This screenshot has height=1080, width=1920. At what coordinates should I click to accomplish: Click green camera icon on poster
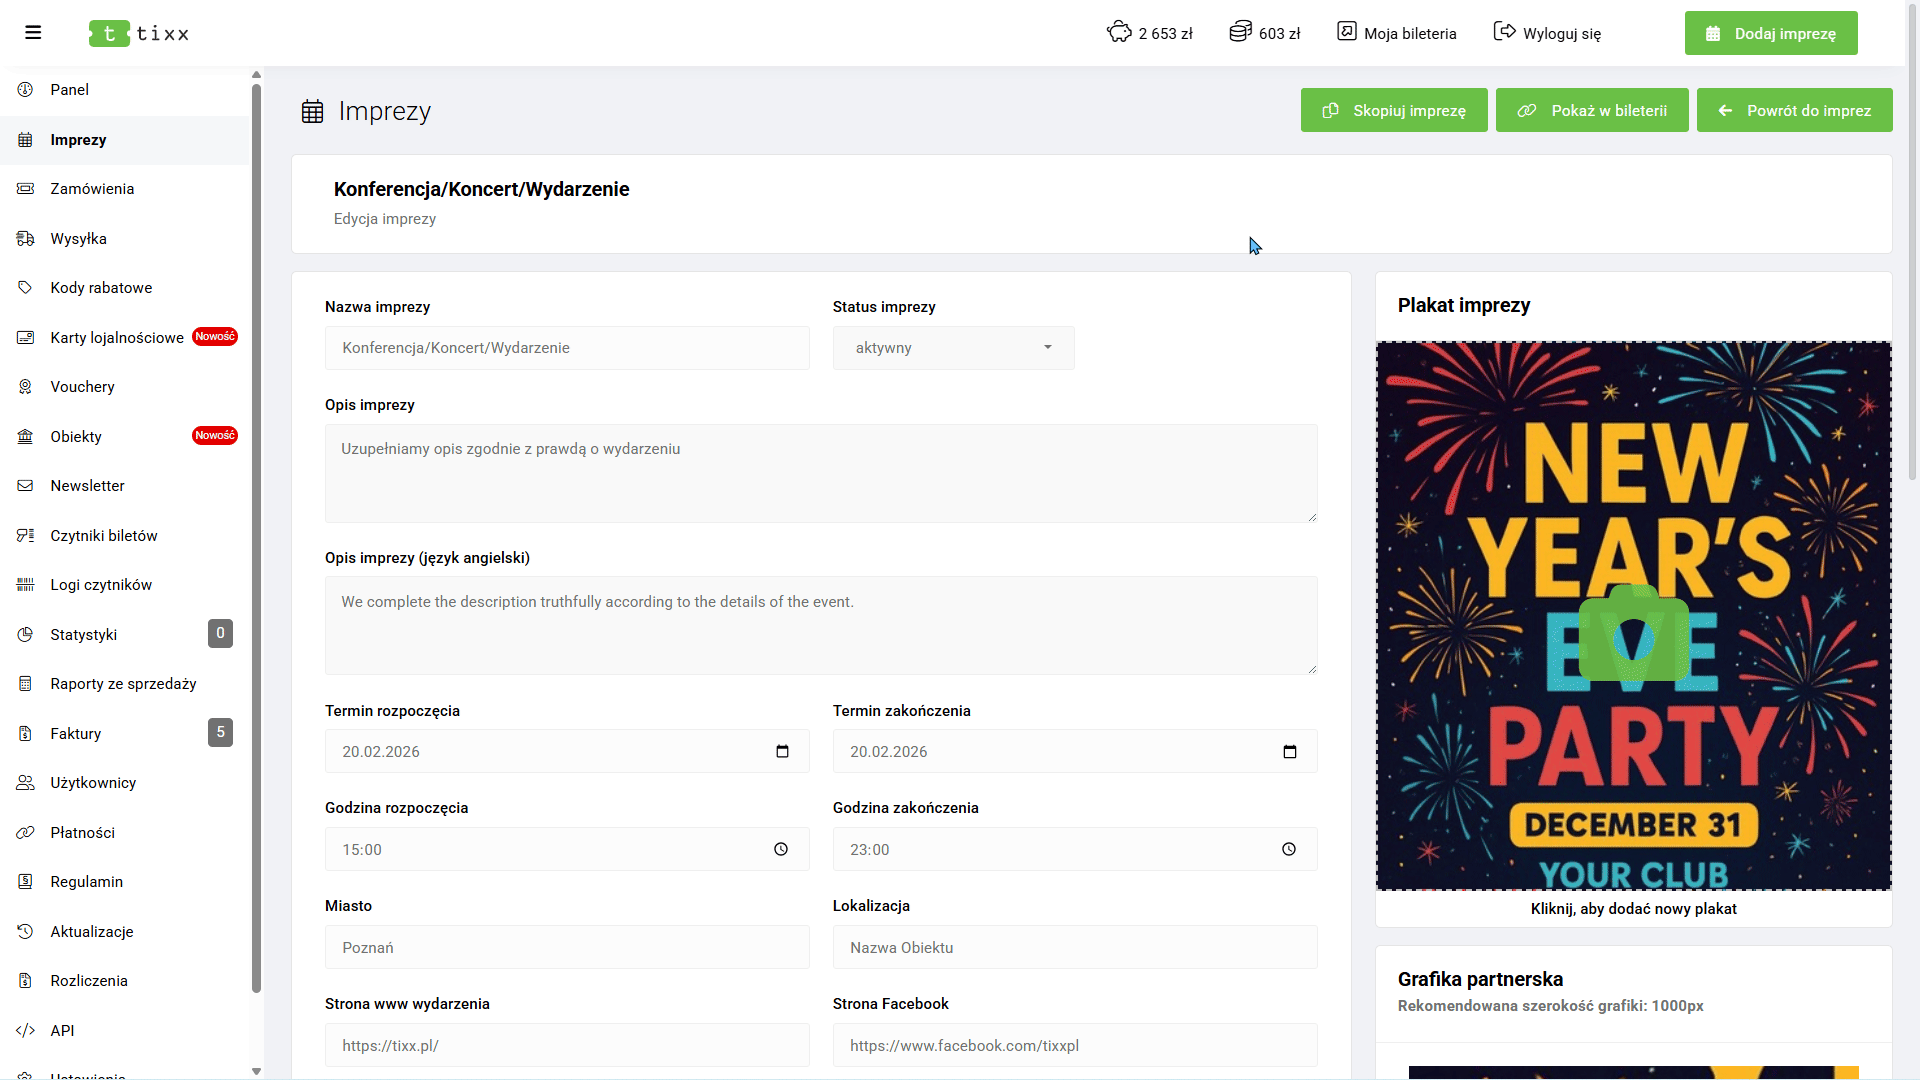1634,635
